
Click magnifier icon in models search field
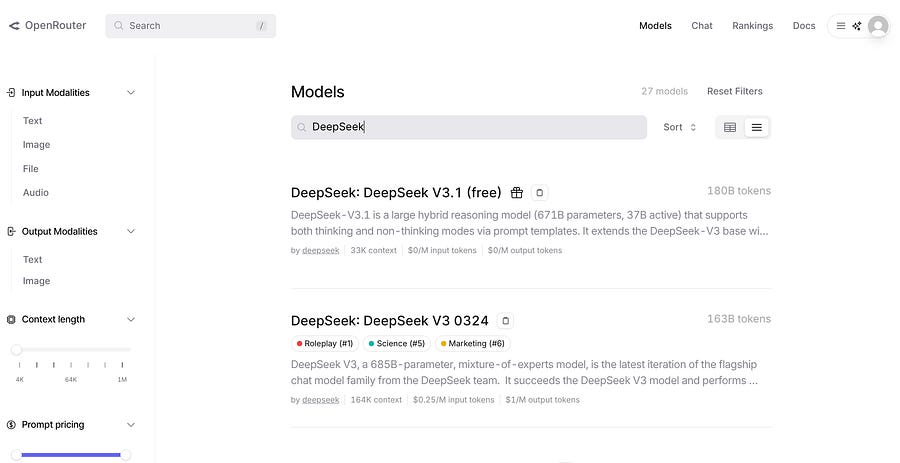click(x=301, y=127)
